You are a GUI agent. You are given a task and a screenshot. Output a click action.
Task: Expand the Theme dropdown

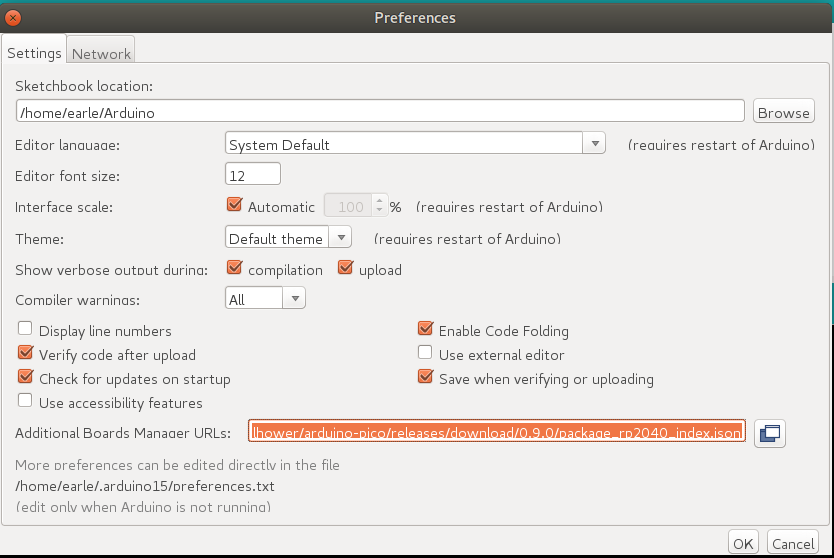(288, 238)
